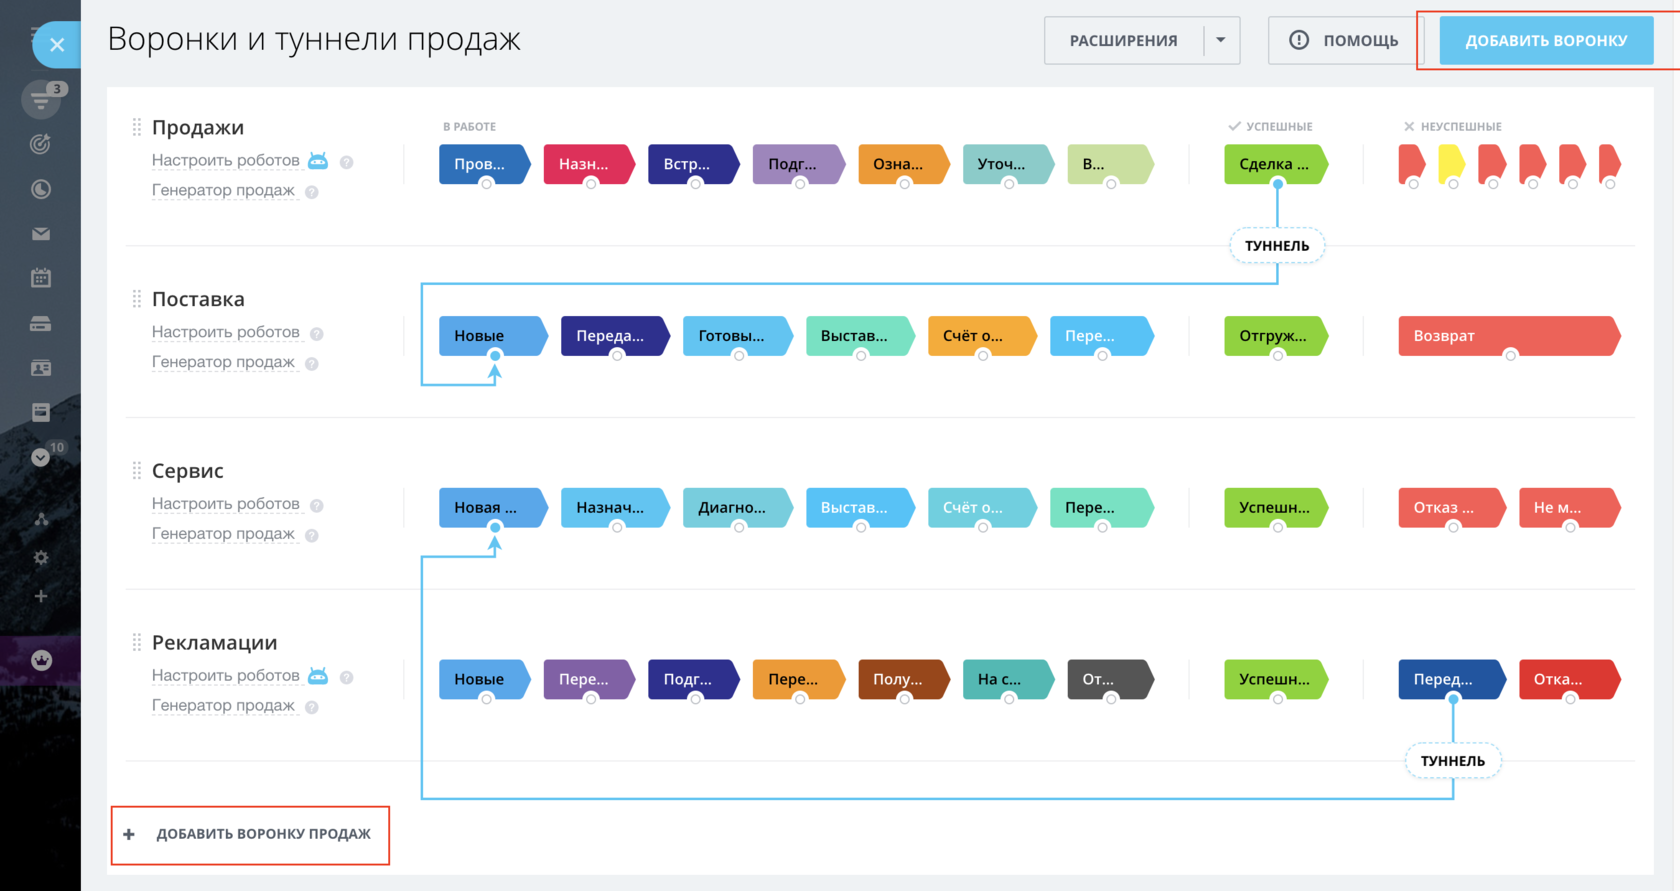Image resolution: width=1680 pixels, height=891 pixels.
Task: Grab the drag handle of Продажи funnel
Action: (137, 127)
